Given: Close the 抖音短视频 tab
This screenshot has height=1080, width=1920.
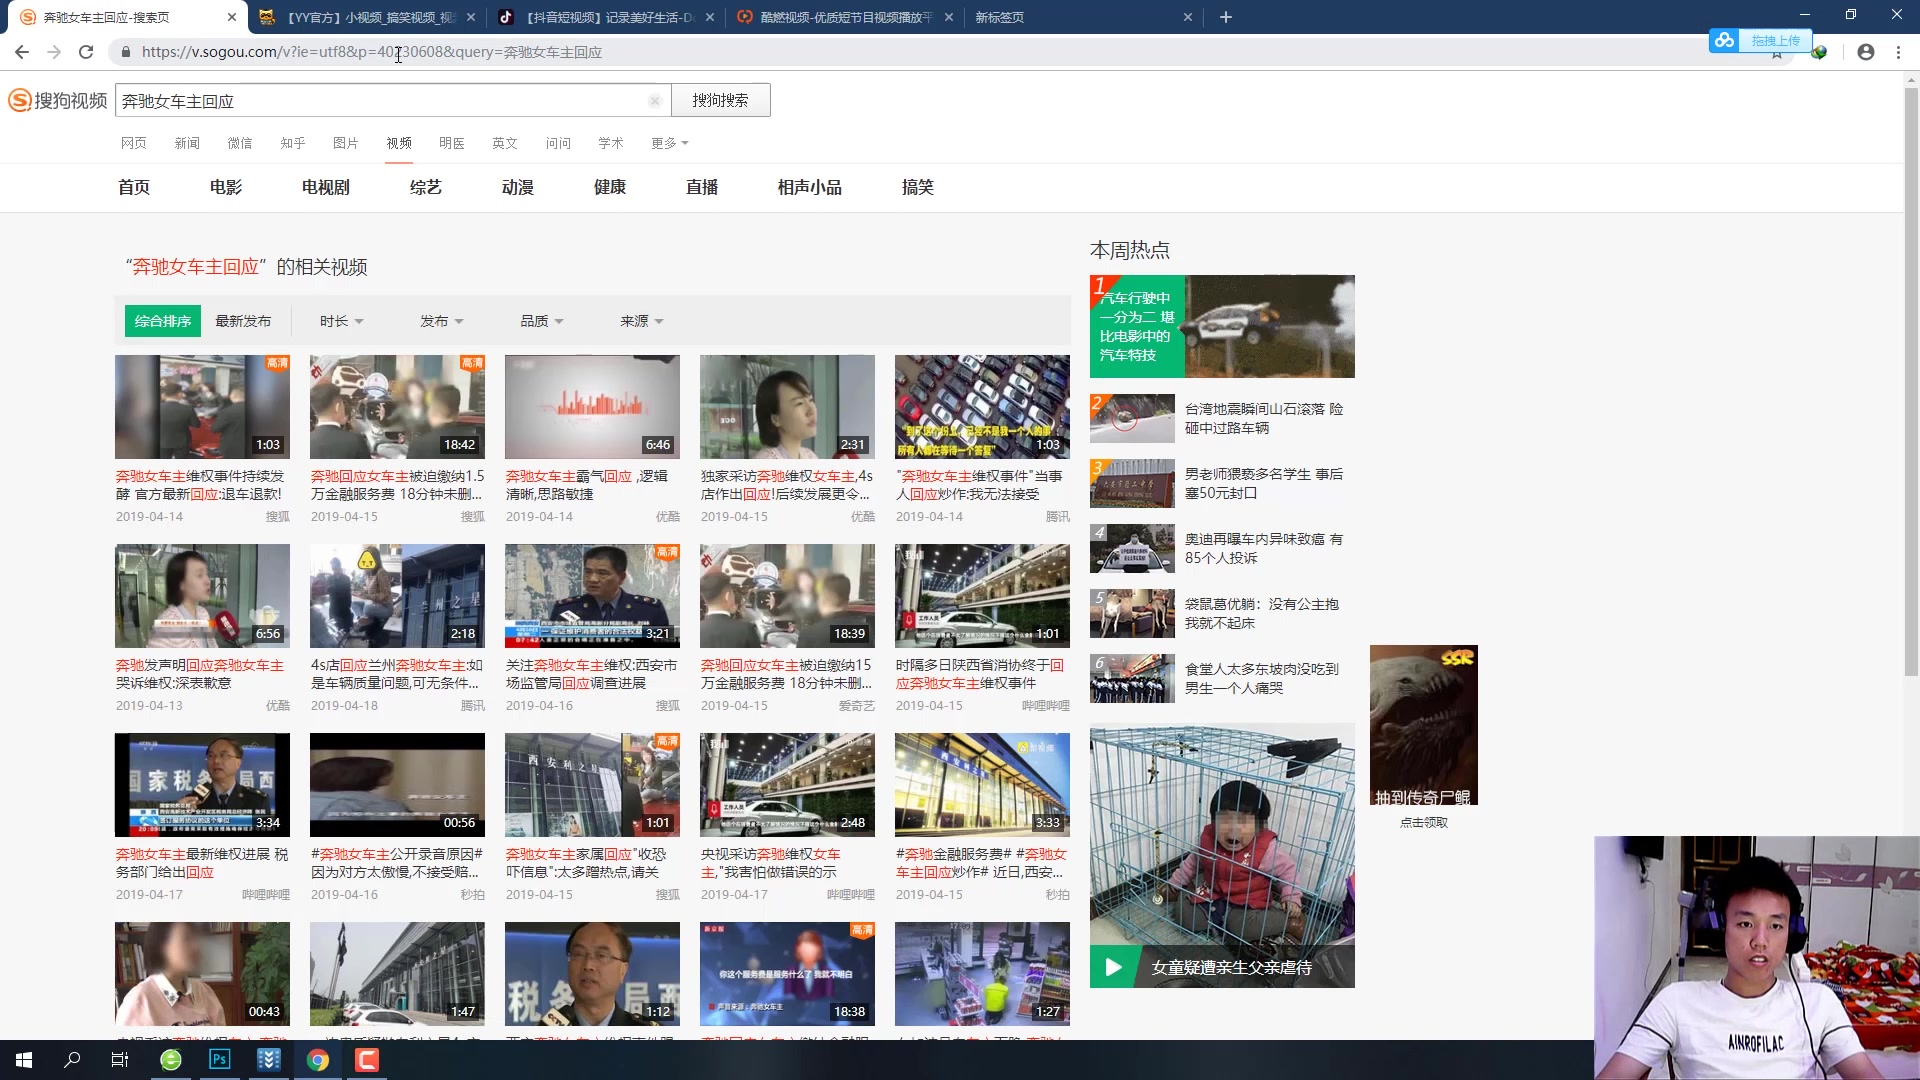Looking at the screenshot, I should pyautogui.click(x=710, y=17).
